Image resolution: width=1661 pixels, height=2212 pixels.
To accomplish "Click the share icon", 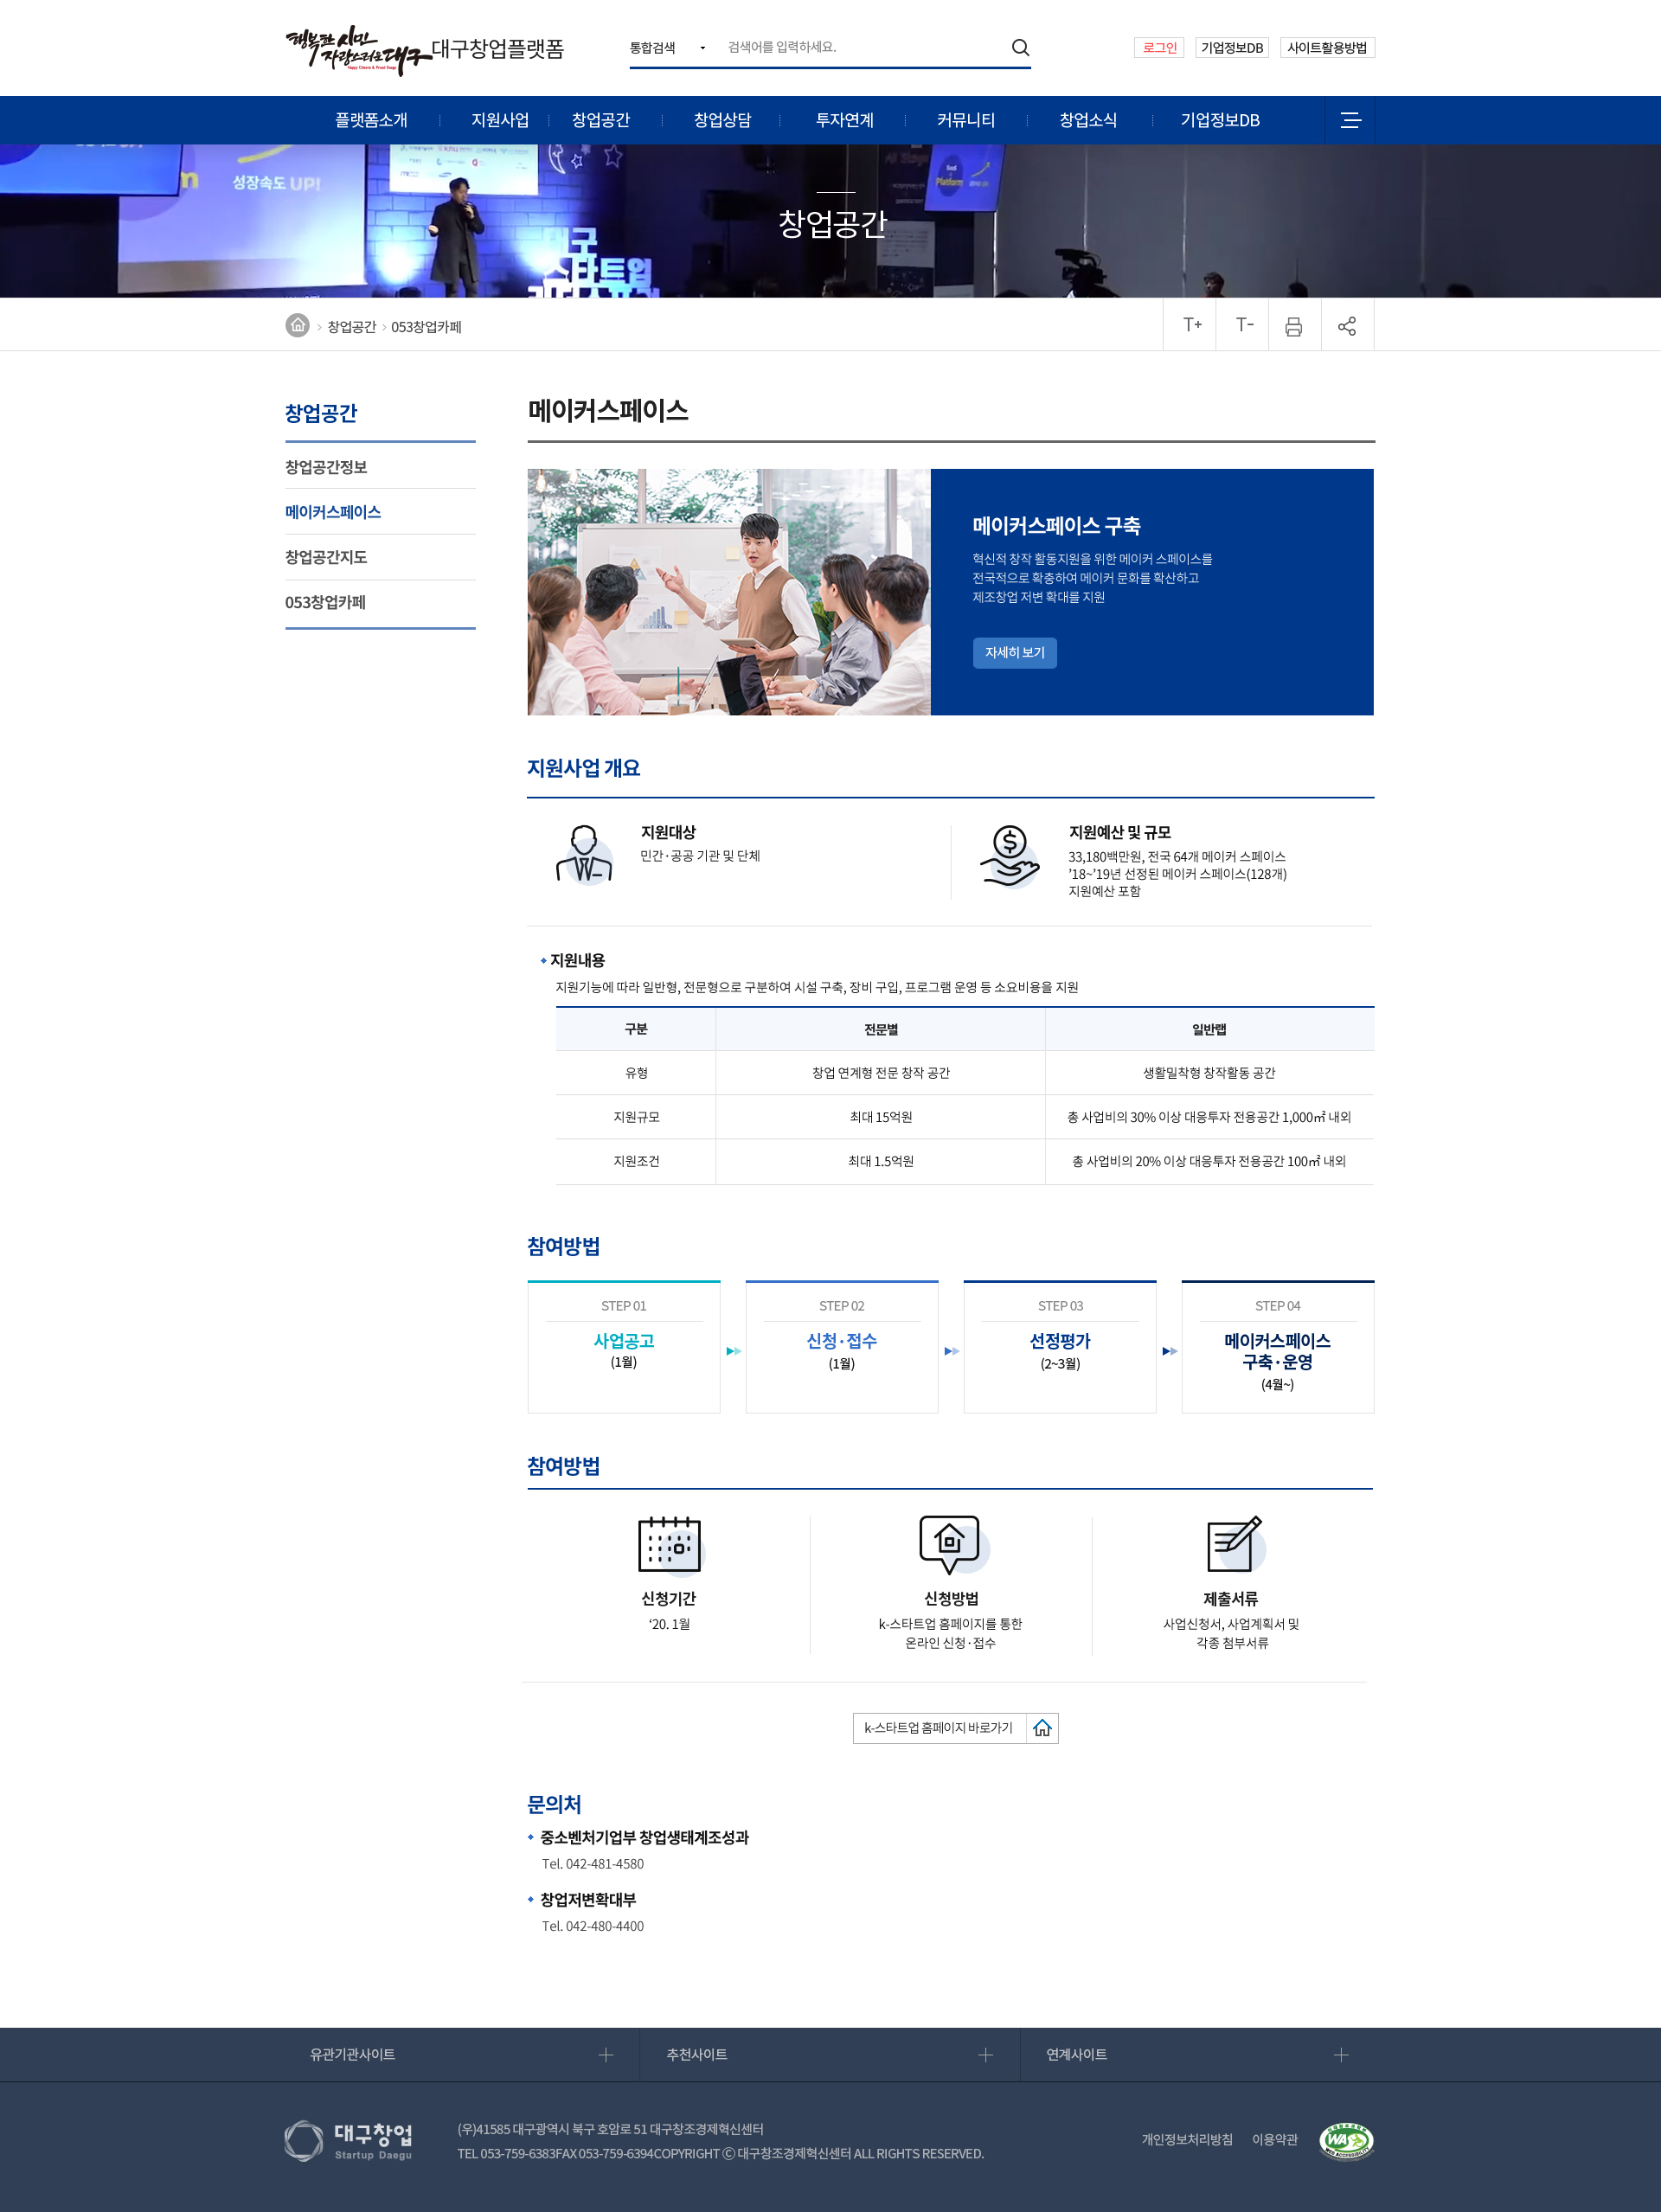I will pyautogui.click(x=1346, y=326).
